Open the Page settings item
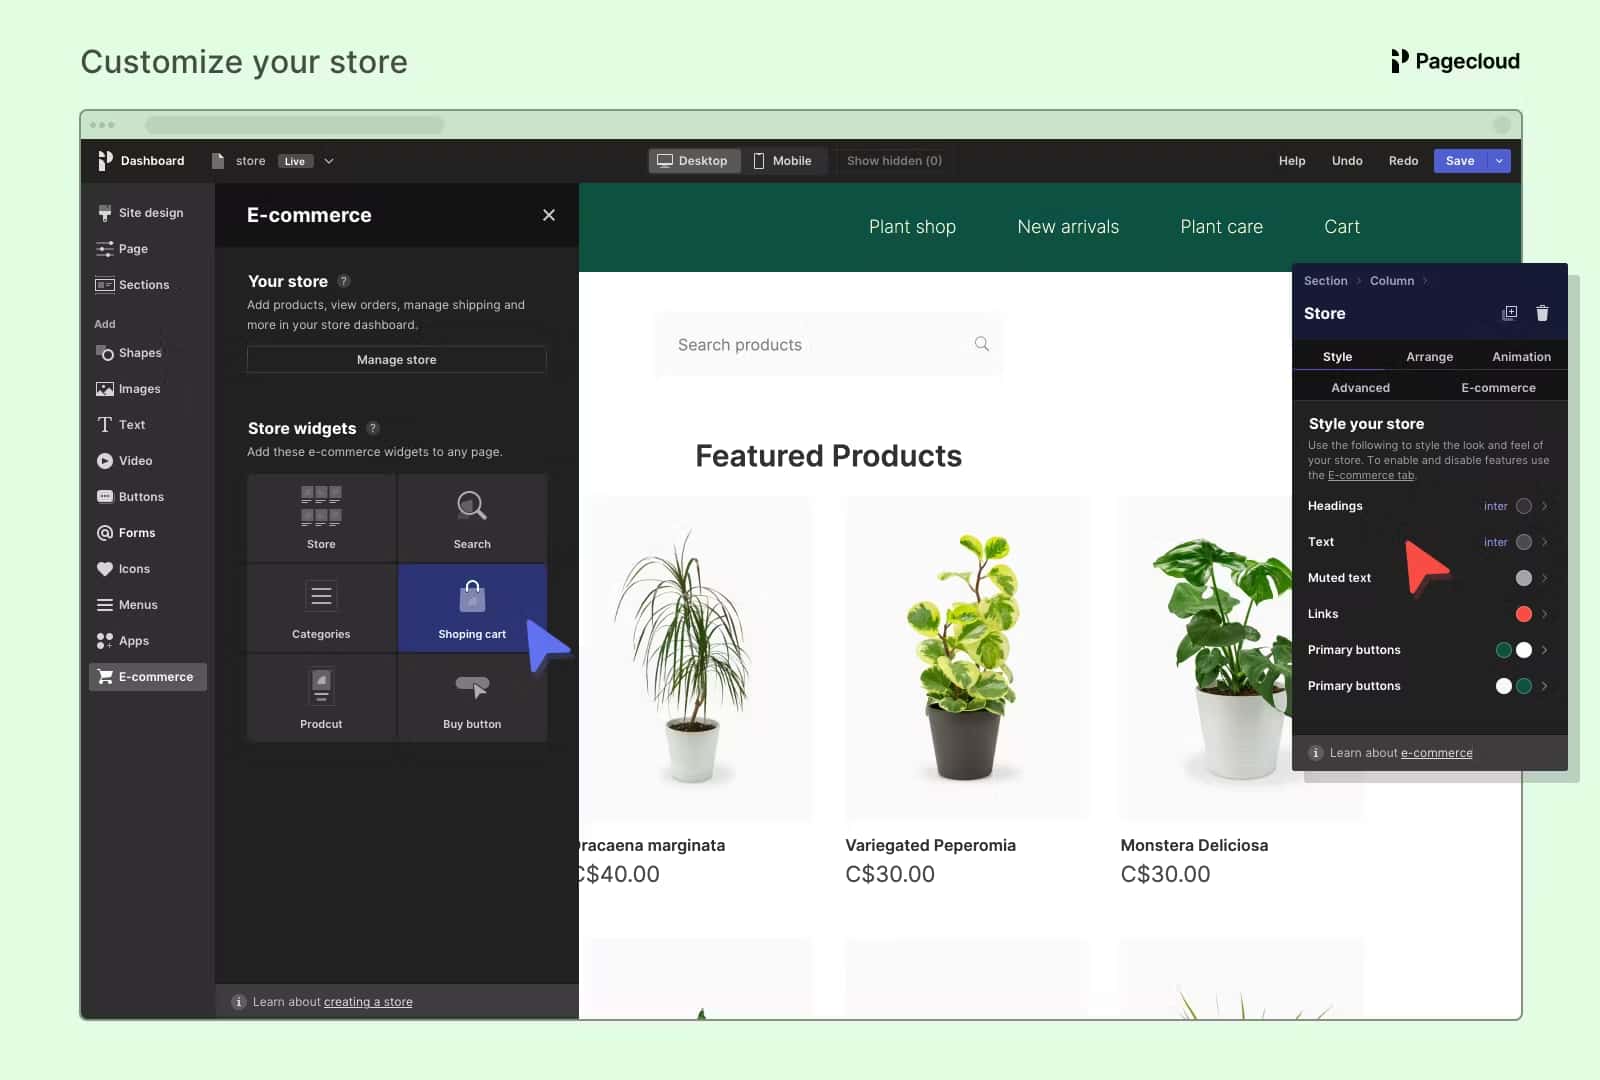 tap(122, 249)
